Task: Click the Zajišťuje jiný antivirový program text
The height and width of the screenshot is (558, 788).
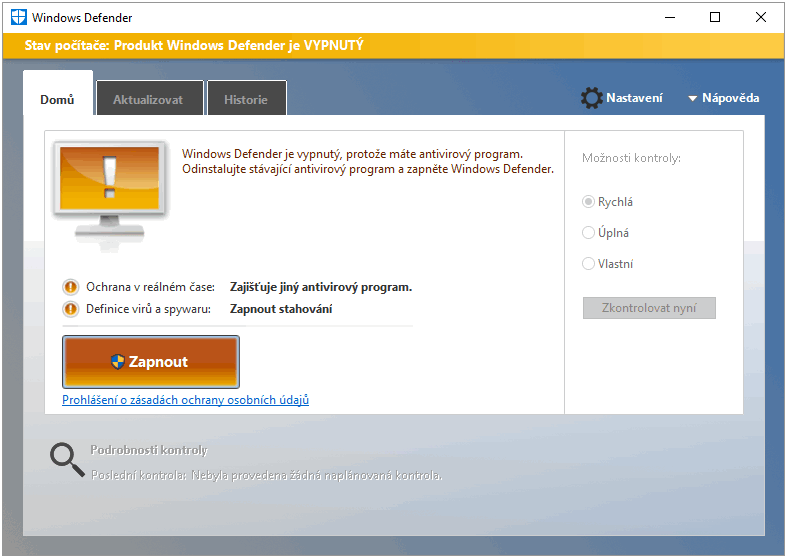Action: [x=321, y=287]
